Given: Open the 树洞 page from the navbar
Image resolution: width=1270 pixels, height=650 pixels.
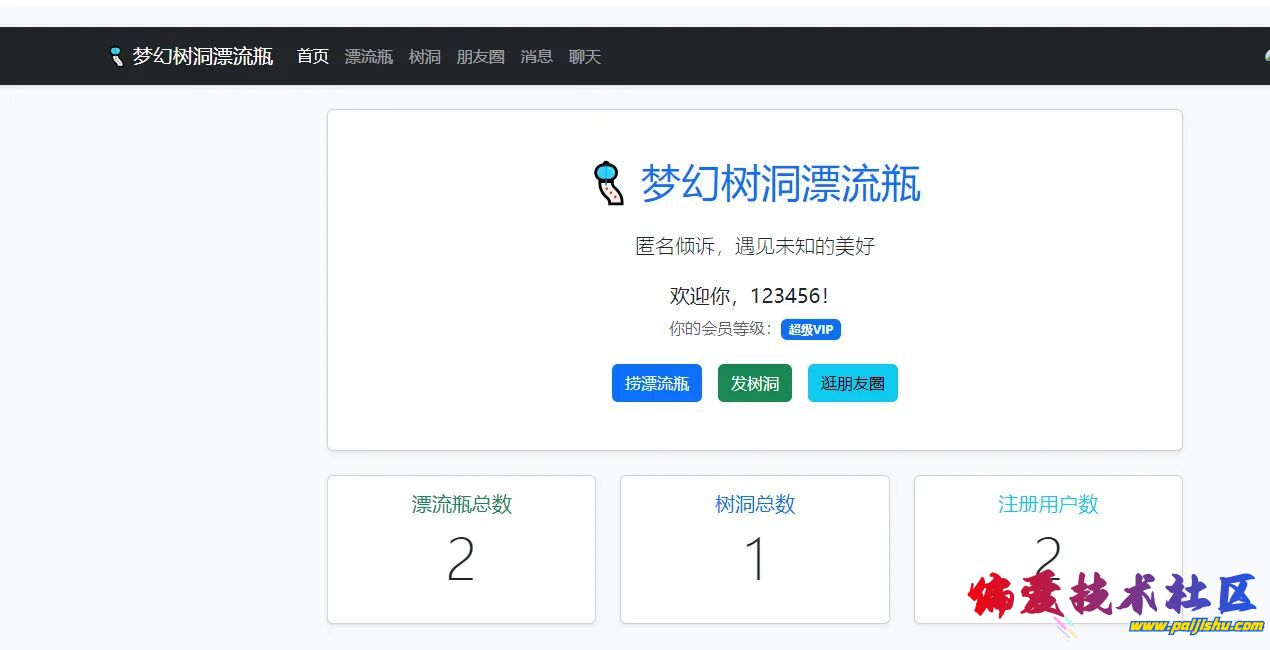Looking at the screenshot, I should (x=425, y=57).
